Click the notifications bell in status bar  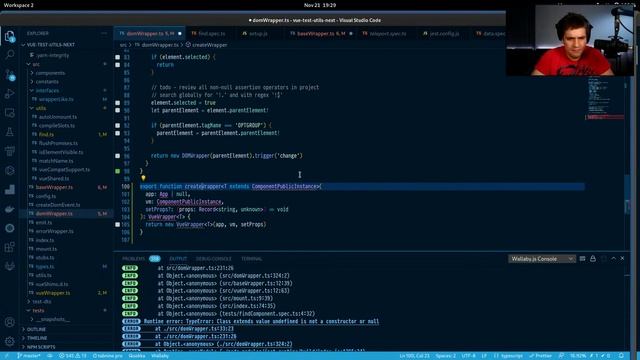coord(621,356)
